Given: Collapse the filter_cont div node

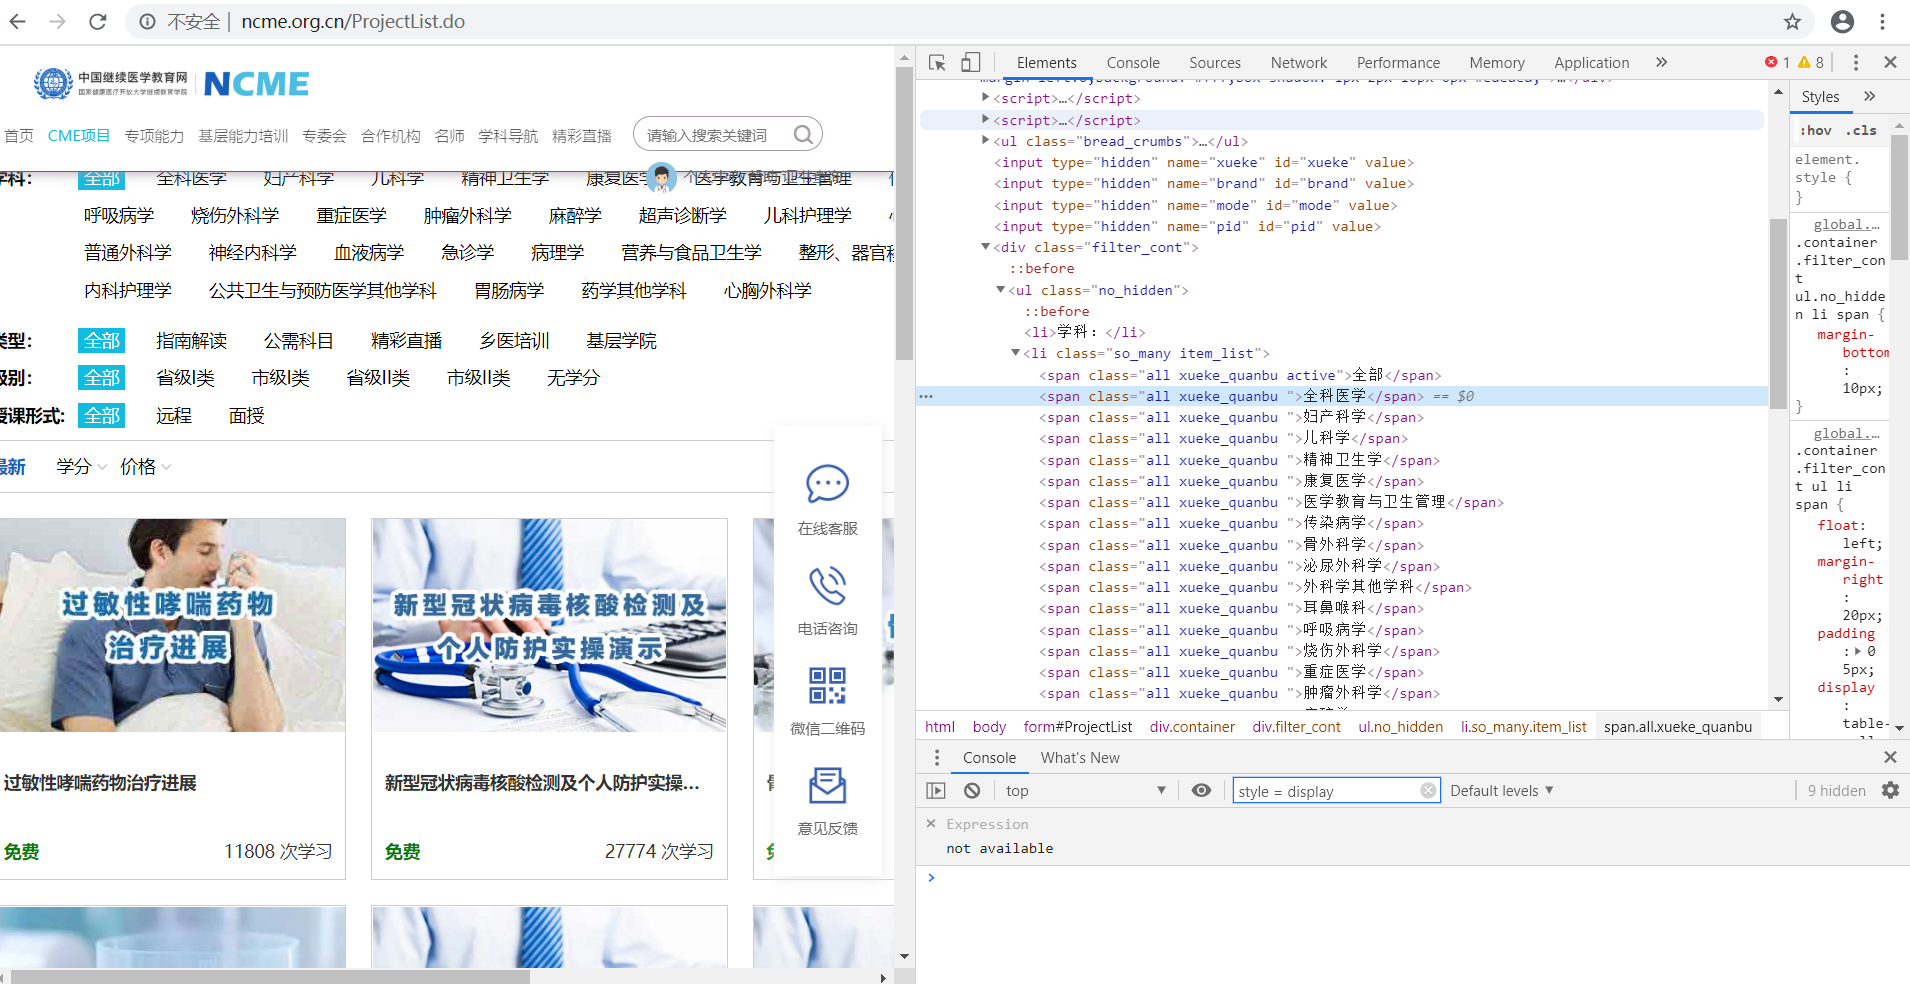Looking at the screenshot, I should point(986,246).
